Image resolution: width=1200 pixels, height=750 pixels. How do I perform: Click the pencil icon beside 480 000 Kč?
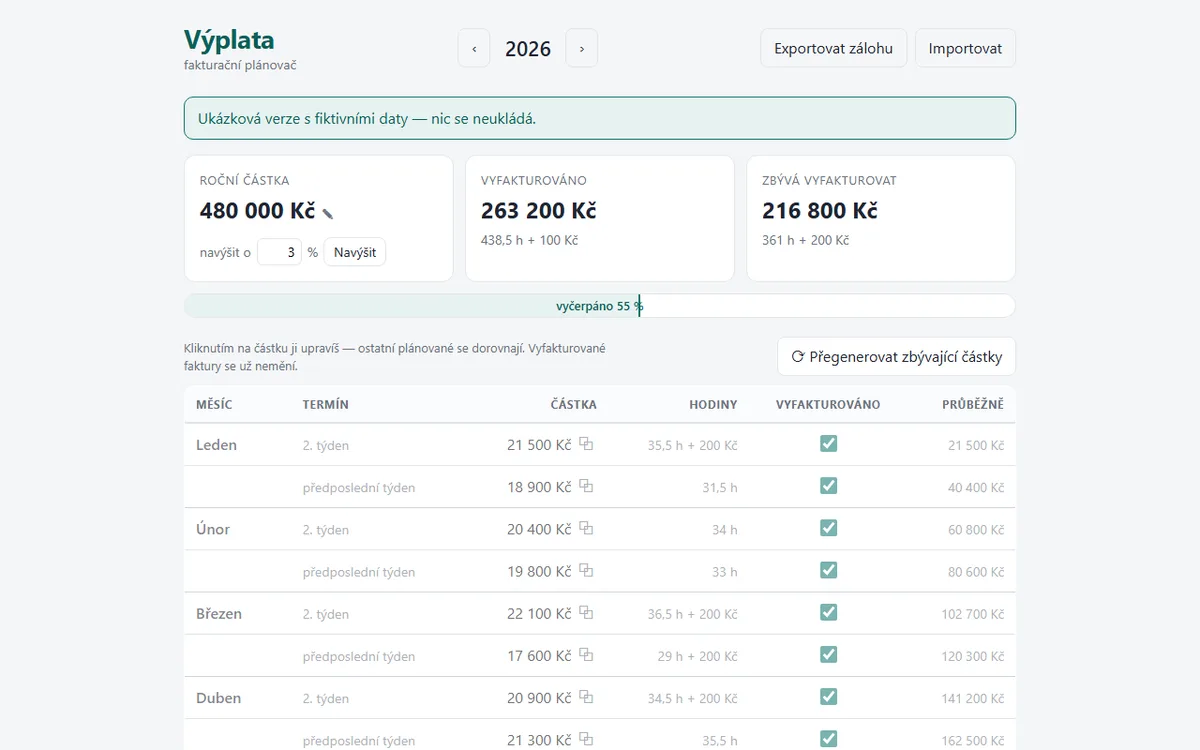pos(328,213)
